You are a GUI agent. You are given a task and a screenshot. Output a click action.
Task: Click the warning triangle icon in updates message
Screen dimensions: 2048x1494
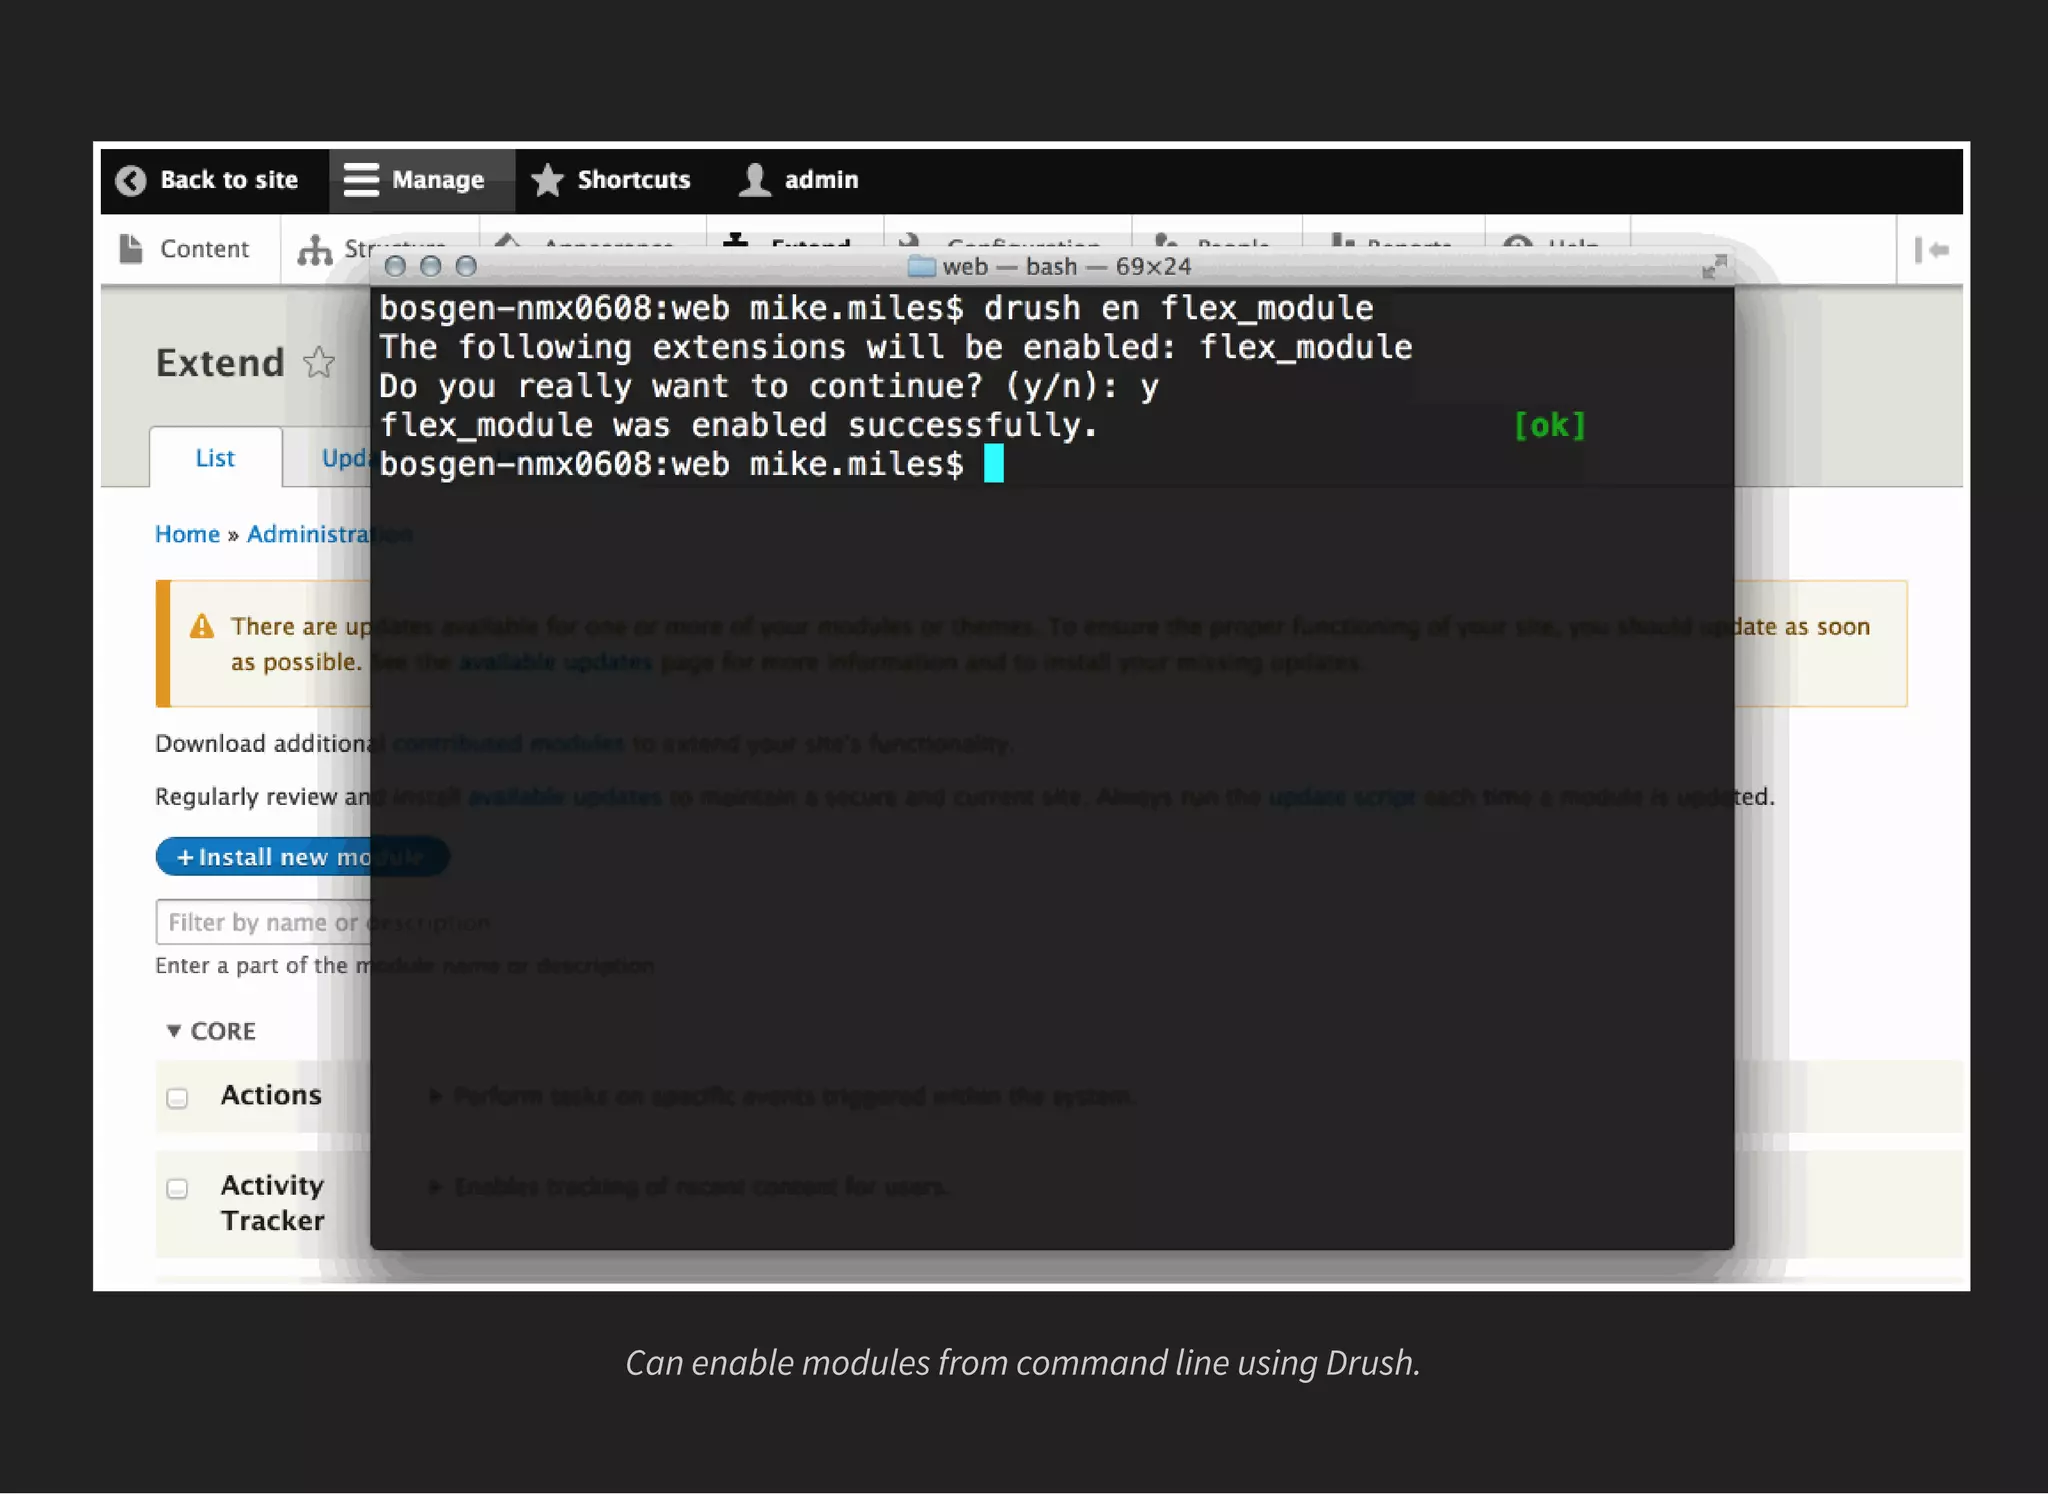[202, 626]
